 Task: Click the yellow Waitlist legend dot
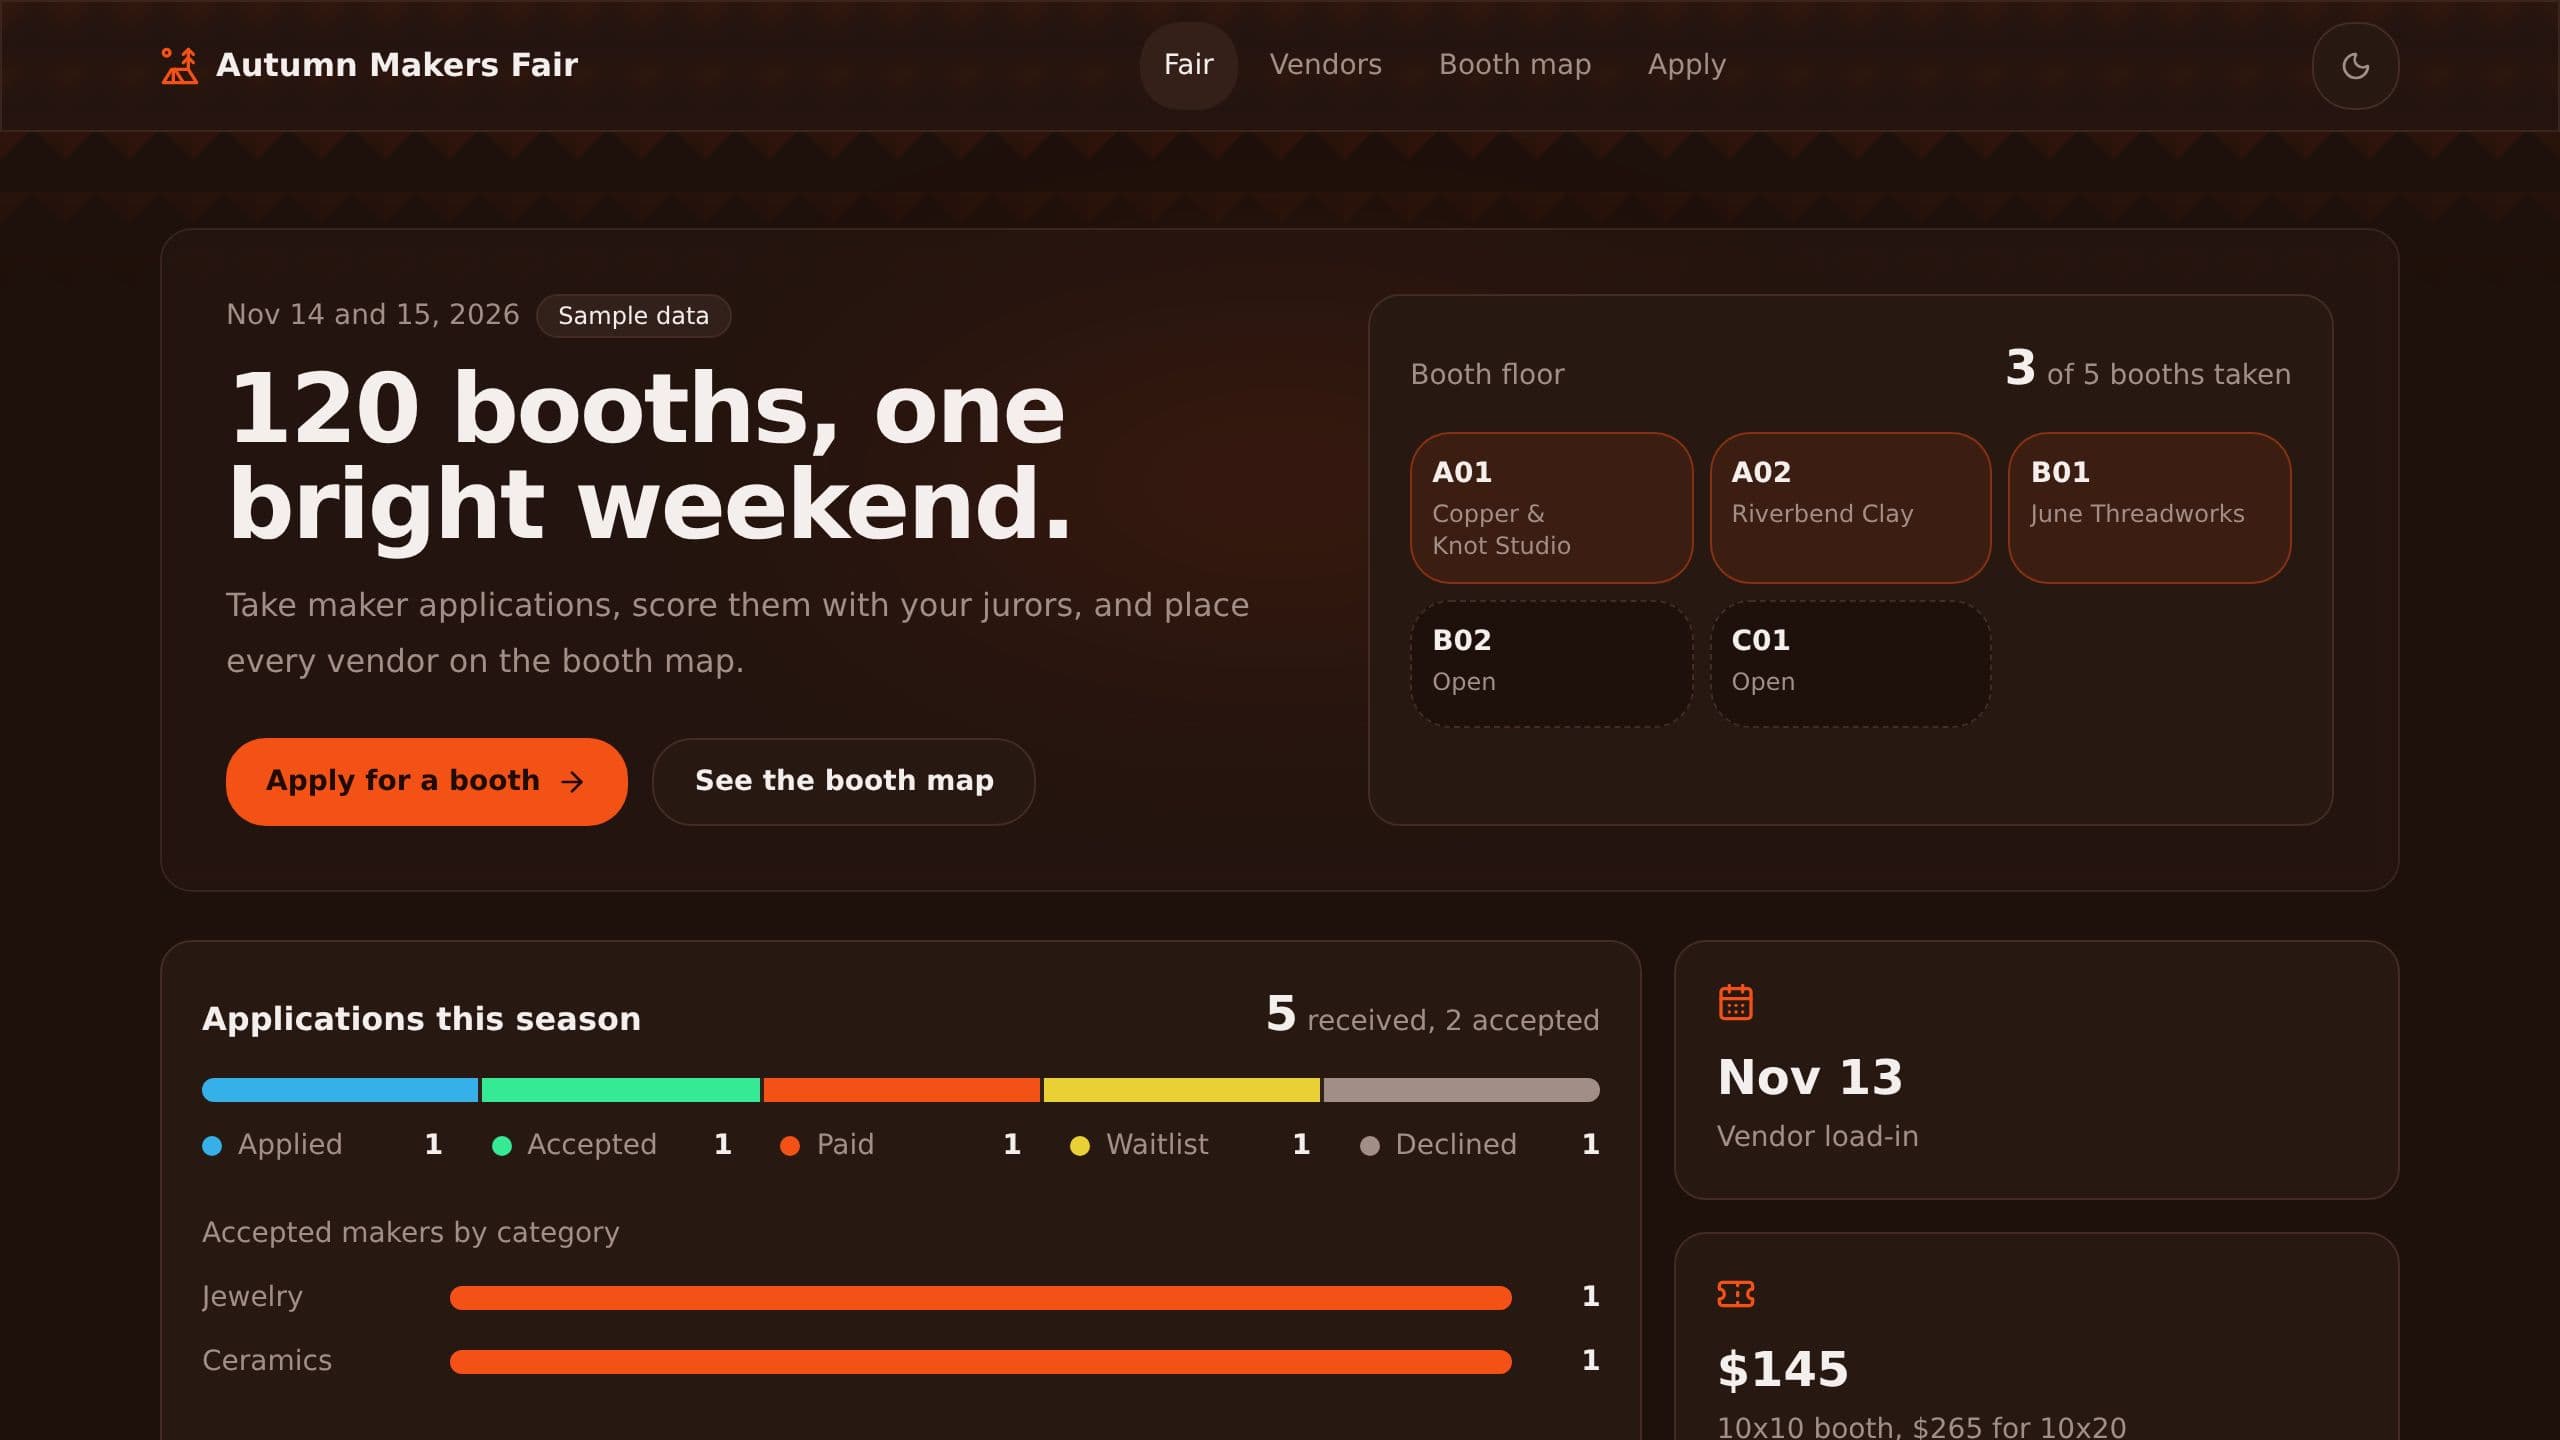point(1080,1146)
